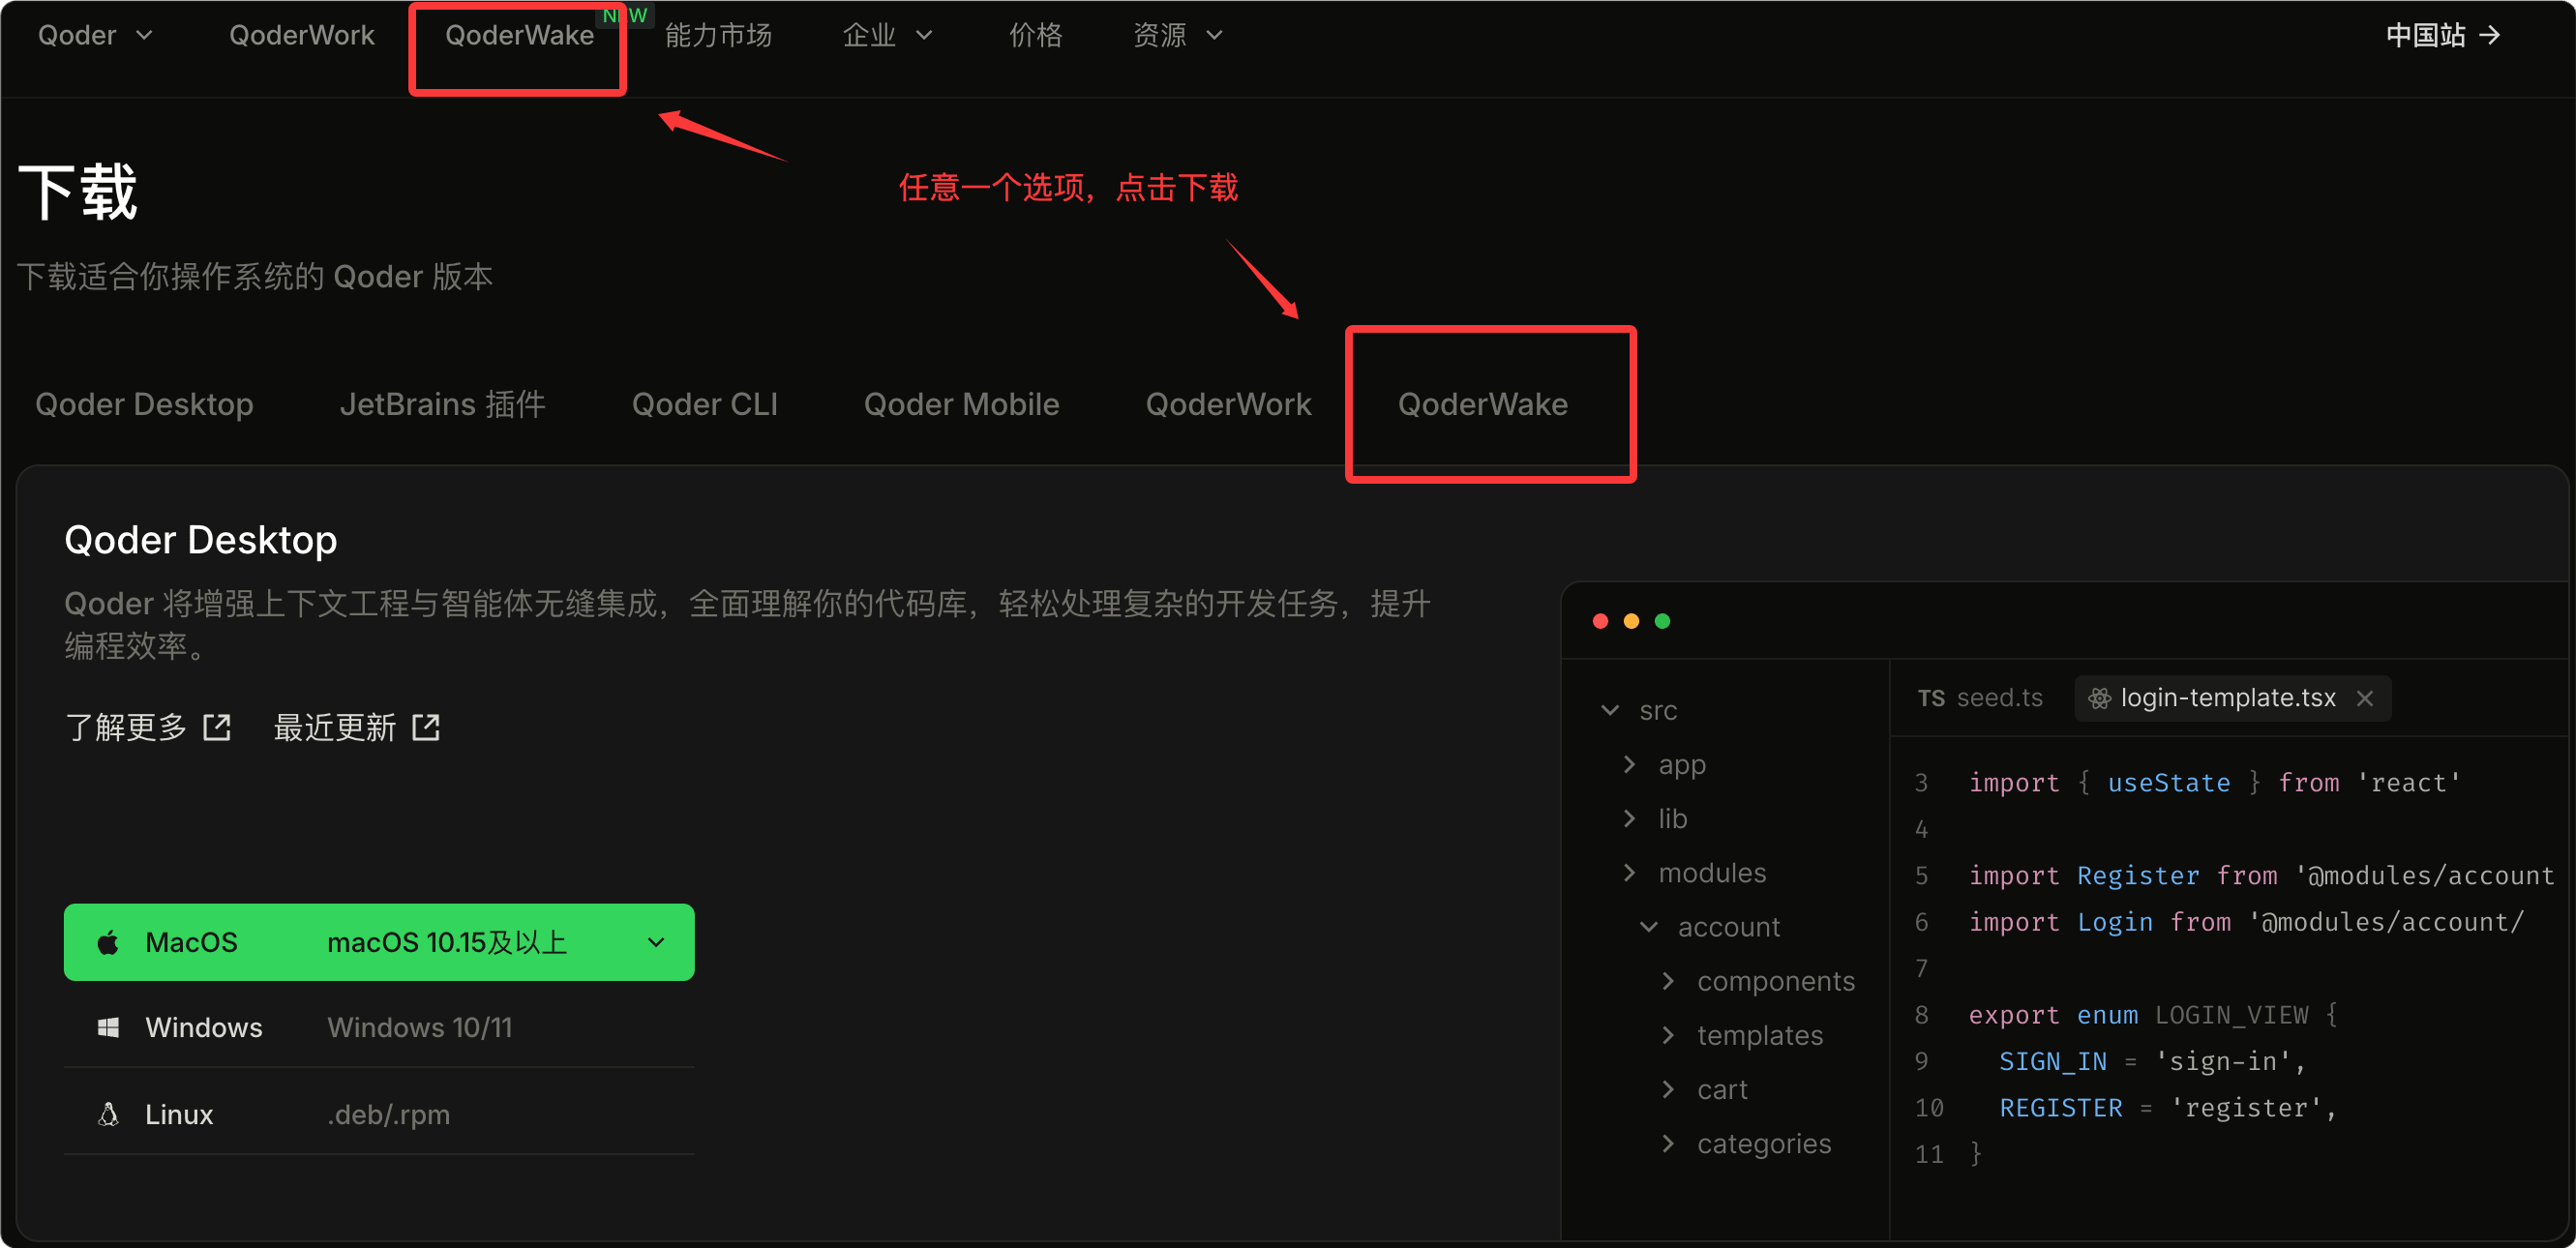Screen dimensions: 2576x1248
Task: Open the 最近更新 link
Action: click(357, 727)
